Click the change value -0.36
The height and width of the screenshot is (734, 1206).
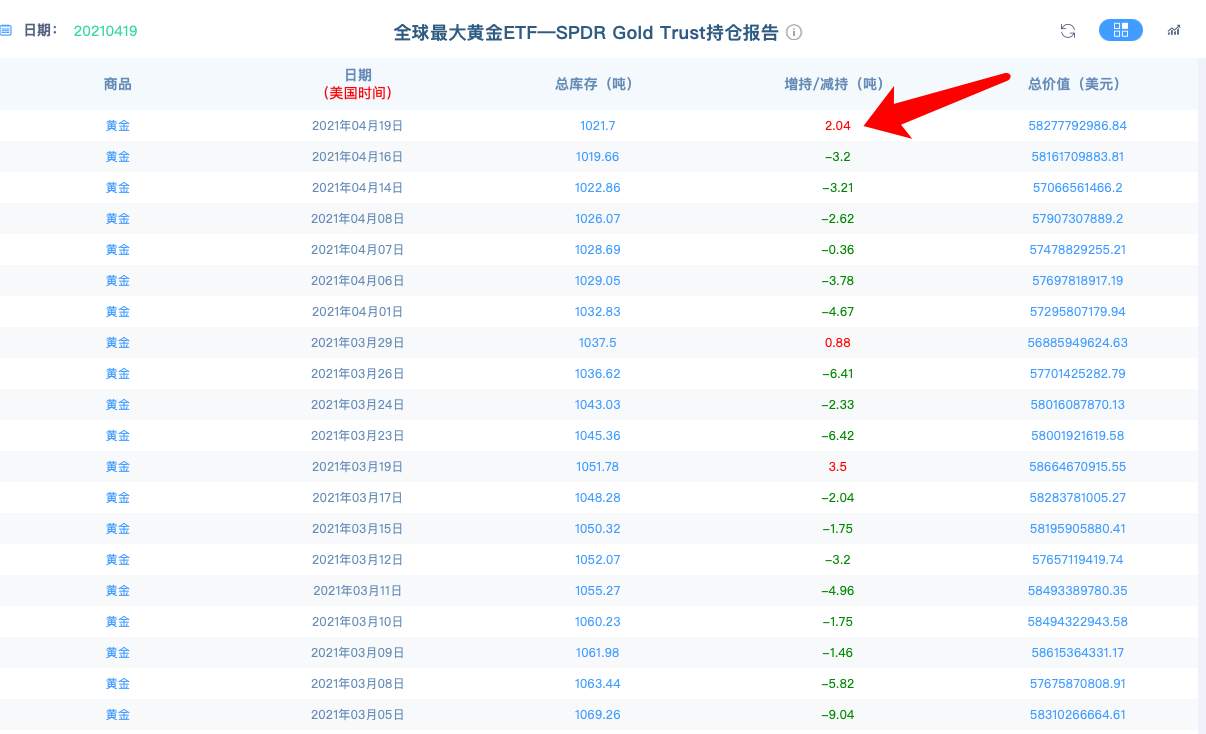tap(838, 250)
